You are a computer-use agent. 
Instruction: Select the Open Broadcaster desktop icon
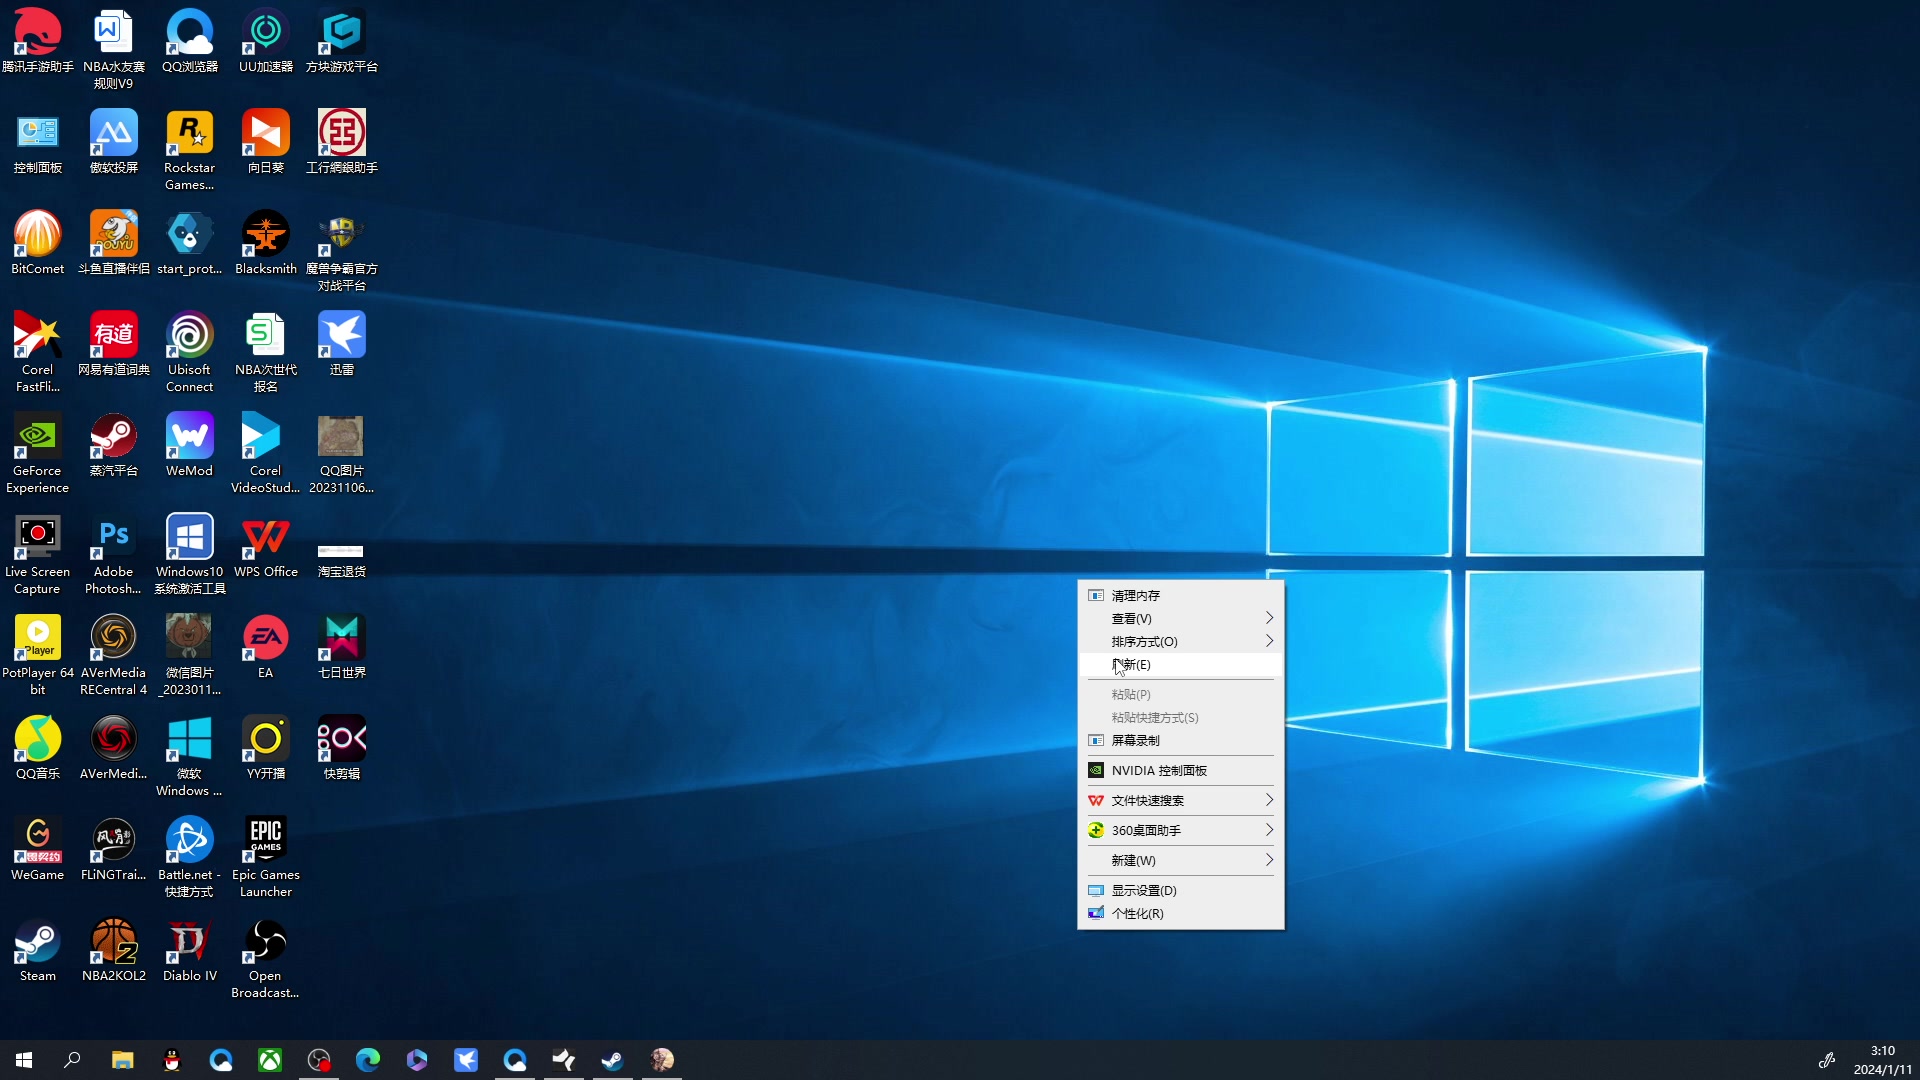pyautogui.click(x=266, y=958)
